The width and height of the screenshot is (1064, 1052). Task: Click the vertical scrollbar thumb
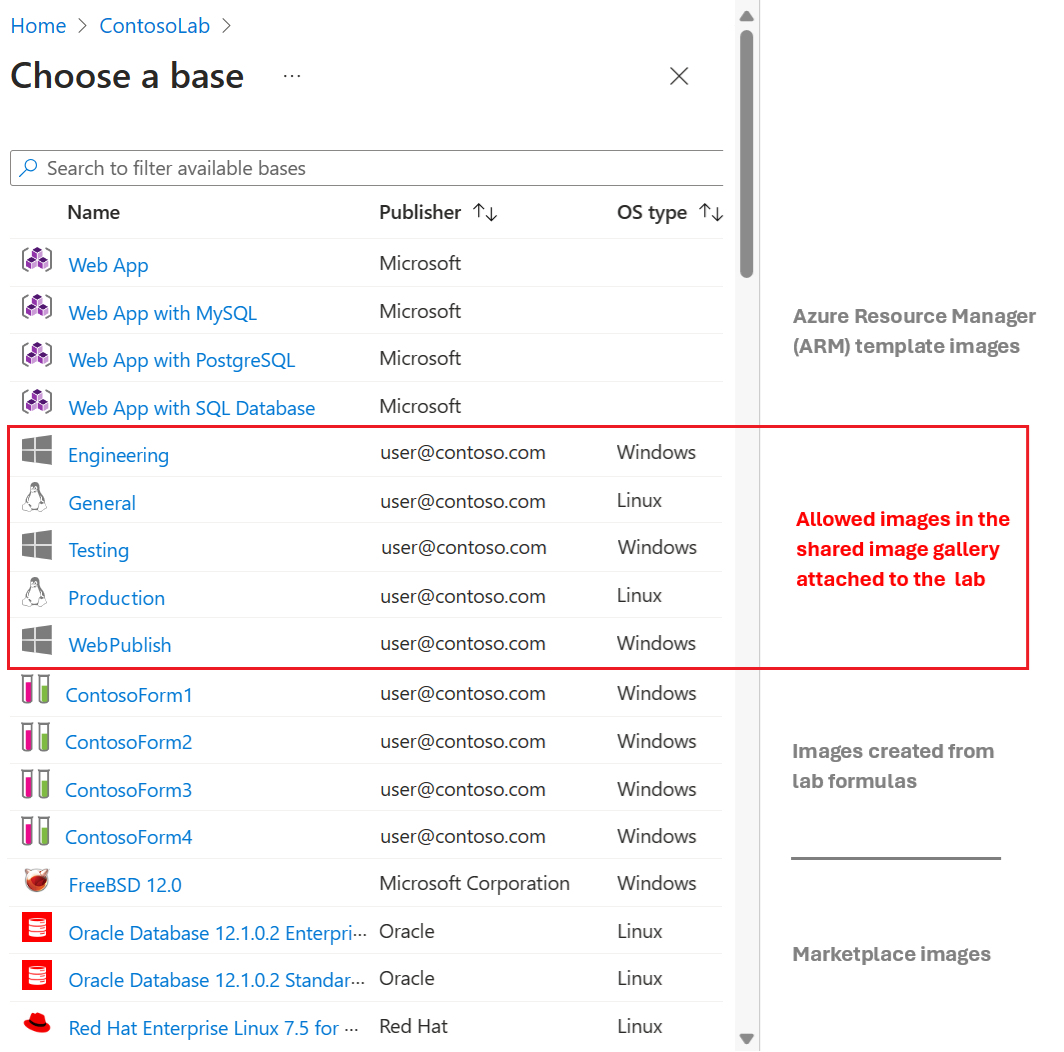746,154
